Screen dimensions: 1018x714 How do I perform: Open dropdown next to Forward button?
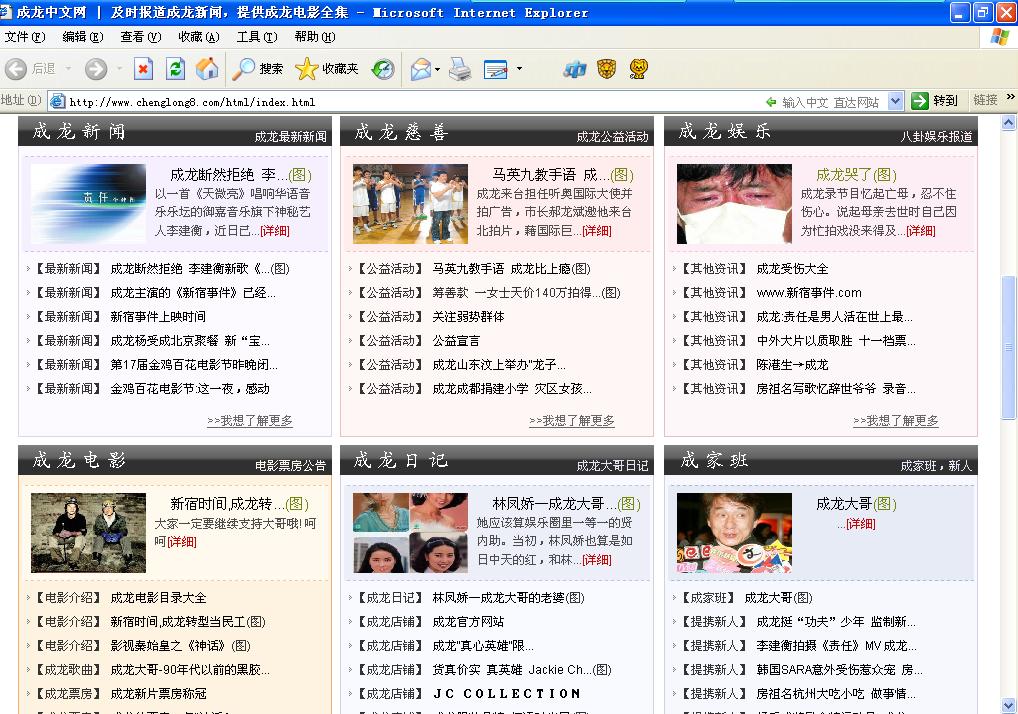pyautogui.click(x=119, y=69)
